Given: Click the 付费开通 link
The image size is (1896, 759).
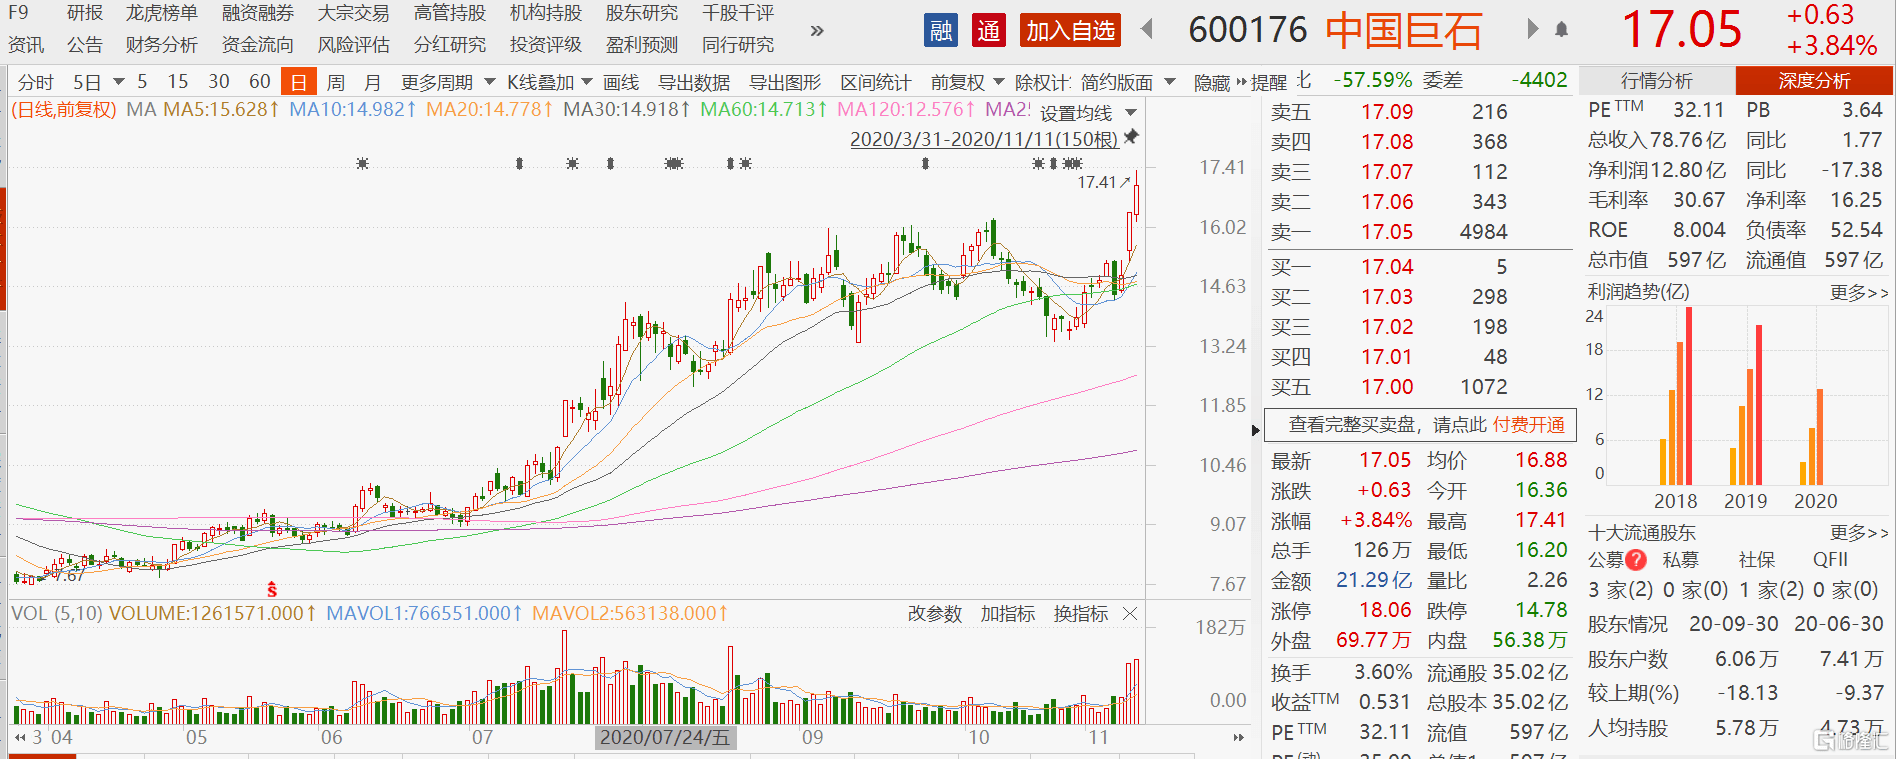Looking at the screenshot, I should click(x=1528, y=425).
